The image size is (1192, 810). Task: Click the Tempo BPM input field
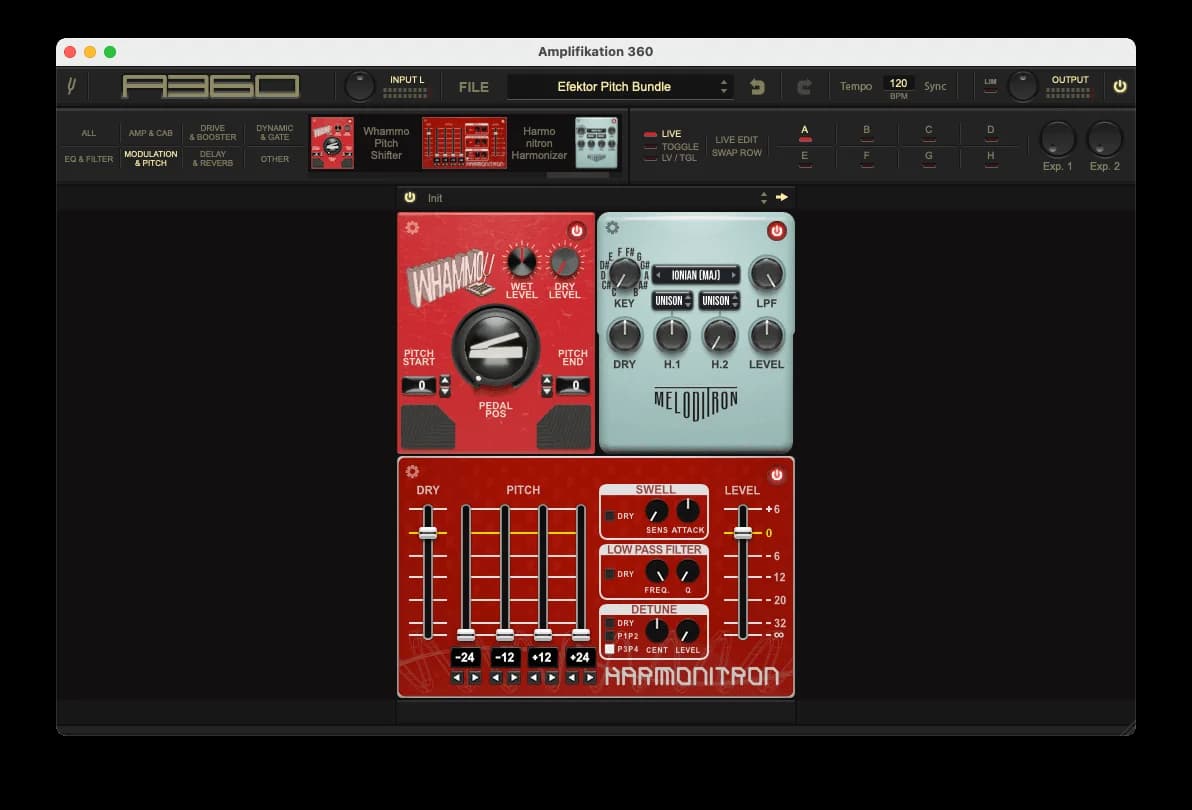point(898,83)
